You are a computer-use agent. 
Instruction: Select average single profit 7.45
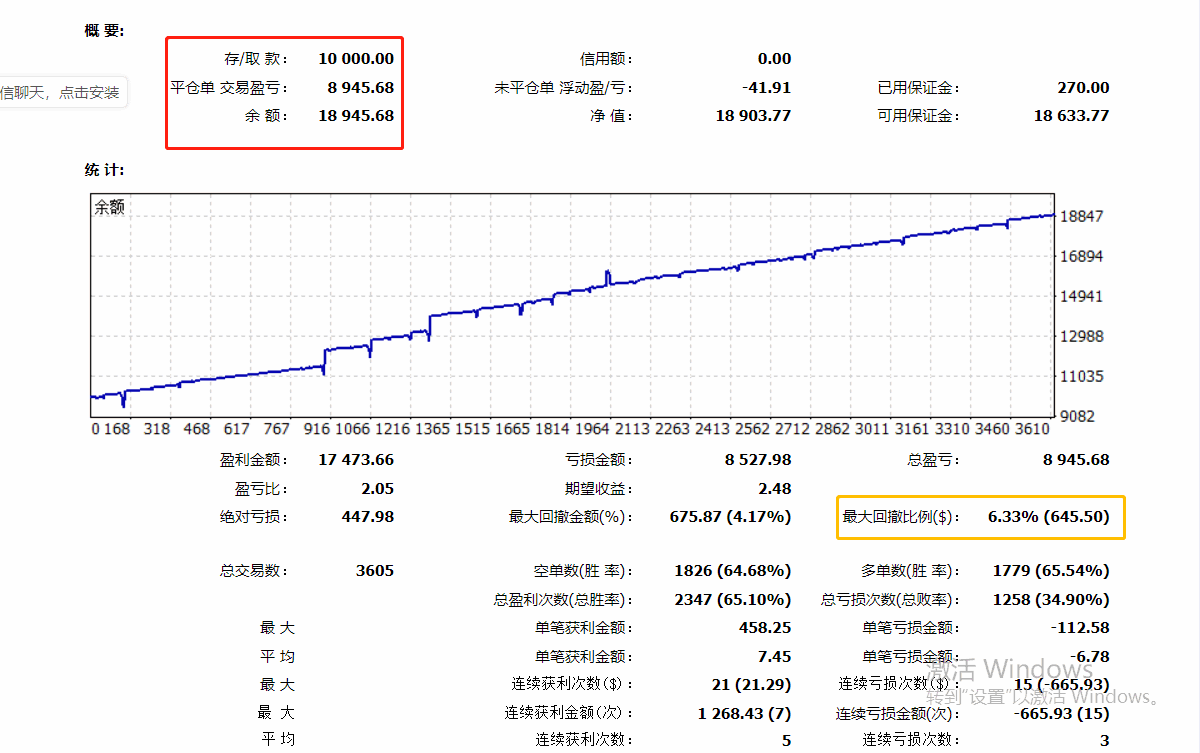pos(775,657)
